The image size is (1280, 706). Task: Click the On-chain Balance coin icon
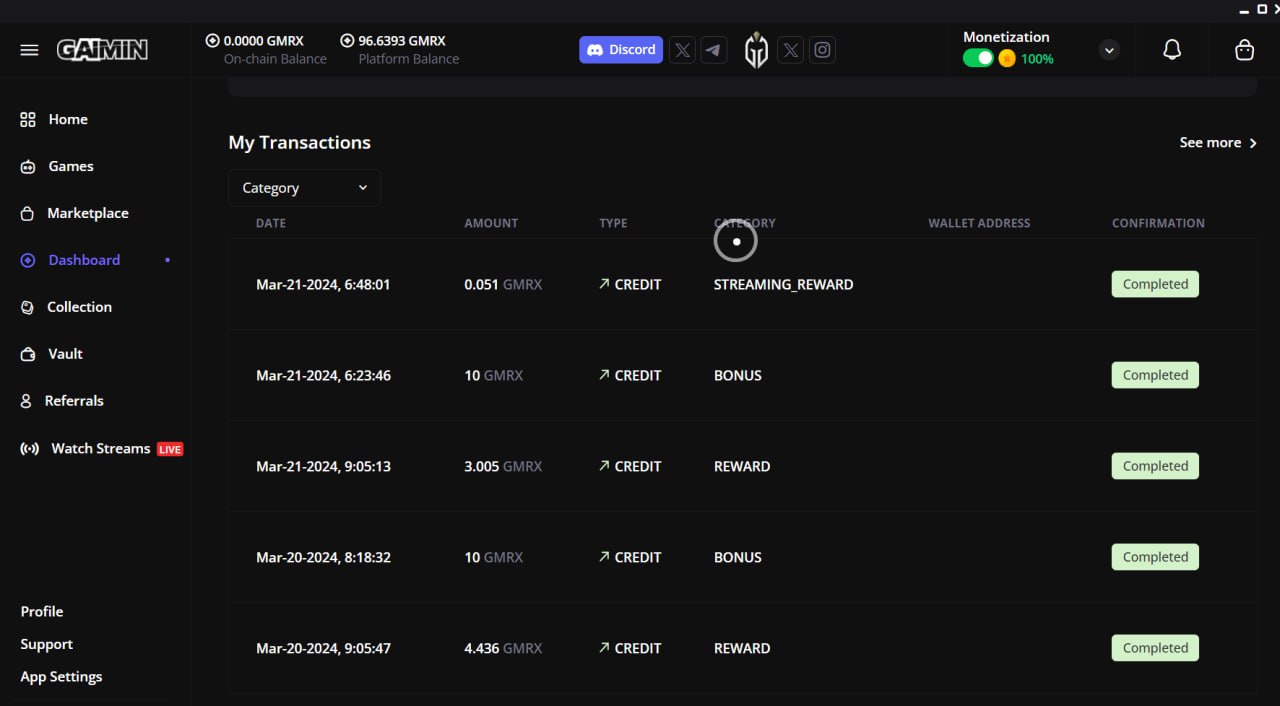[x=212, y=41]
